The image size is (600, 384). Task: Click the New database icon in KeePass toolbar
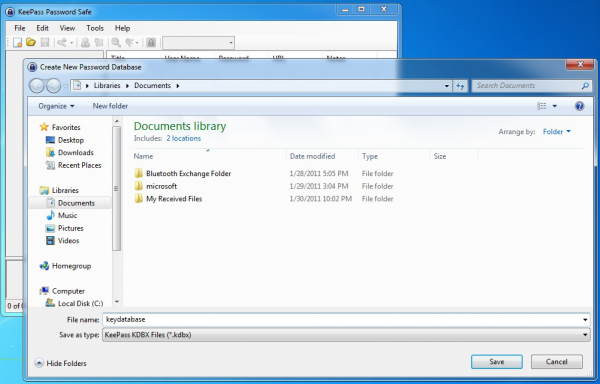tap(17, 42)
